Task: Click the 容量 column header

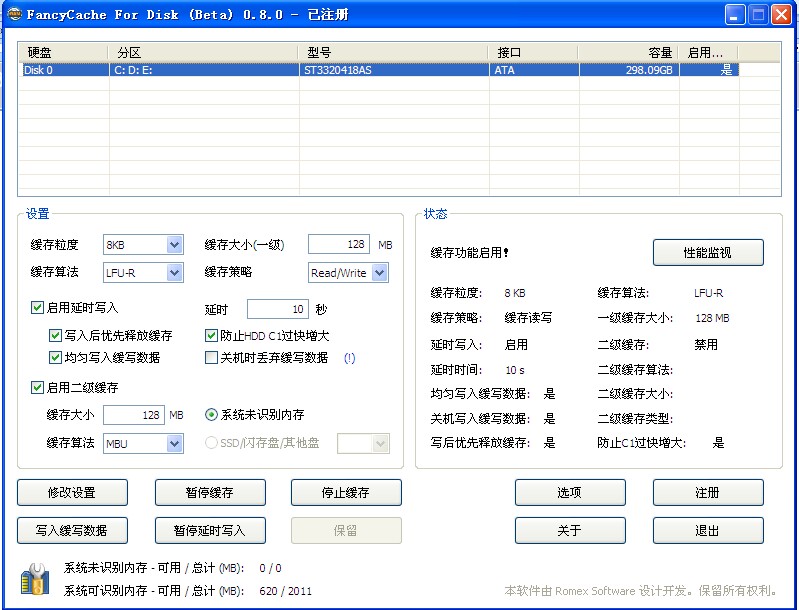Action: point(628,52)
